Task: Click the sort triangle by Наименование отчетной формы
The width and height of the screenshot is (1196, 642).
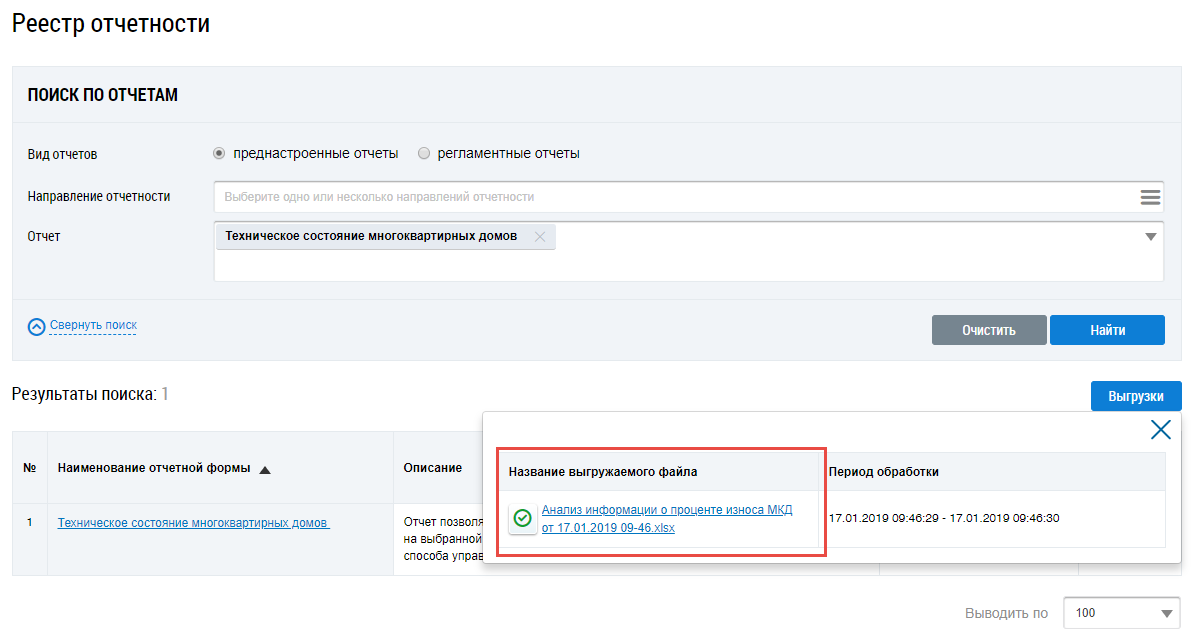Action: (x=265, y=469)
